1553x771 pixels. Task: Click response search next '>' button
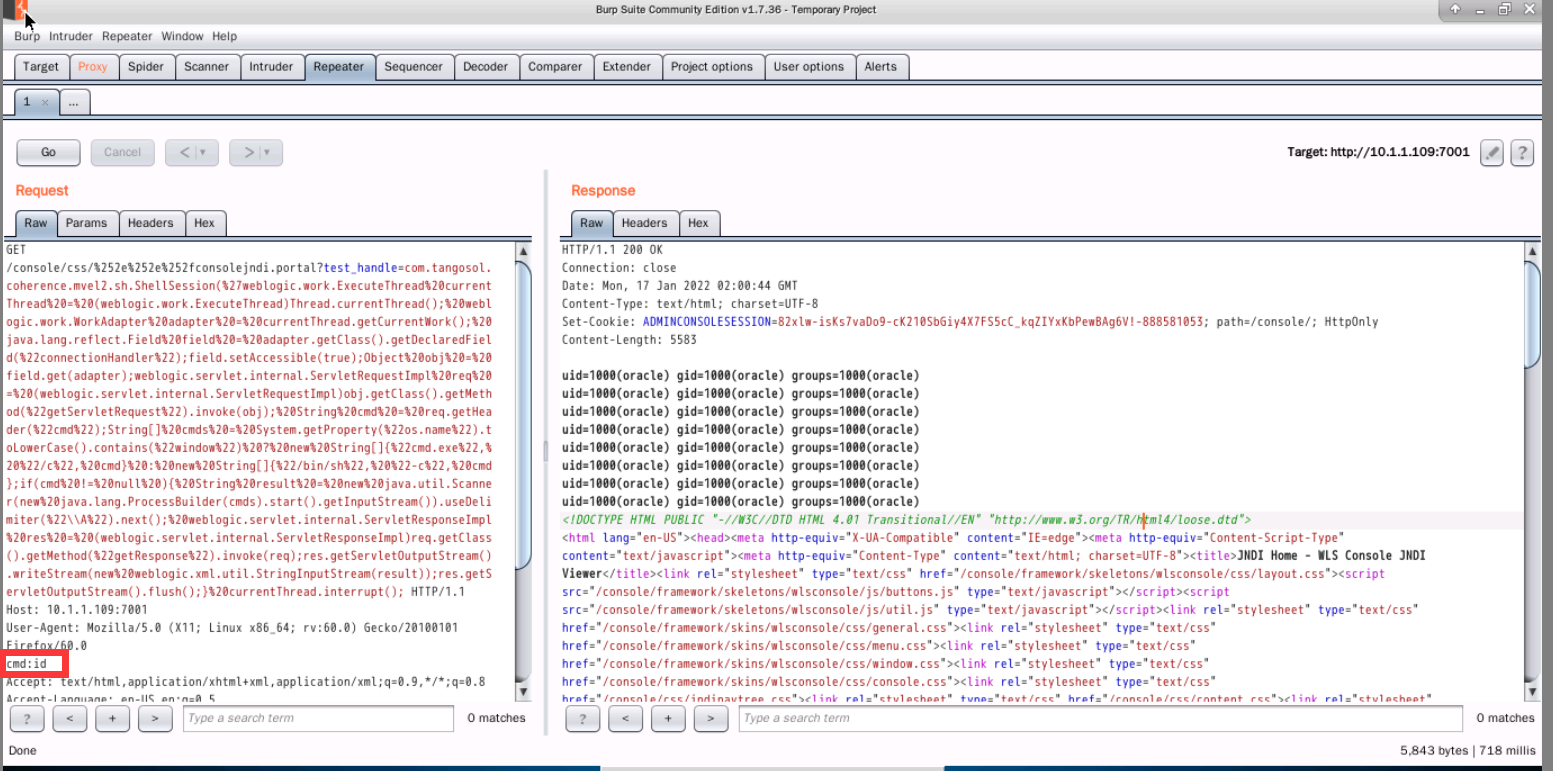coord(710,718)
